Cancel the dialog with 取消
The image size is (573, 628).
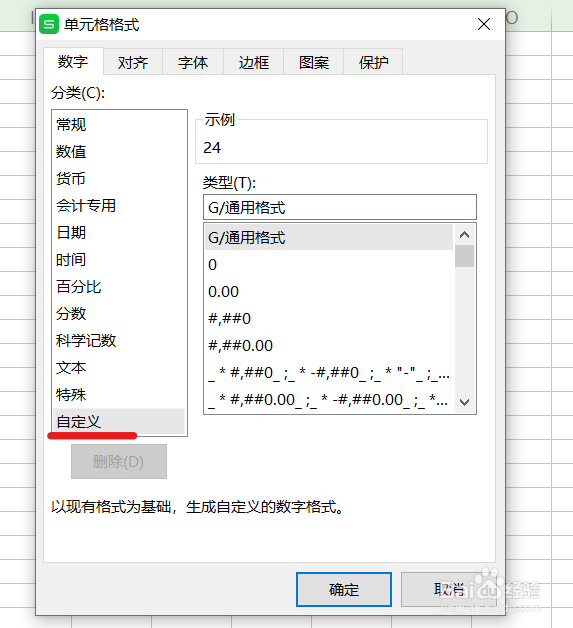[448, 590]
